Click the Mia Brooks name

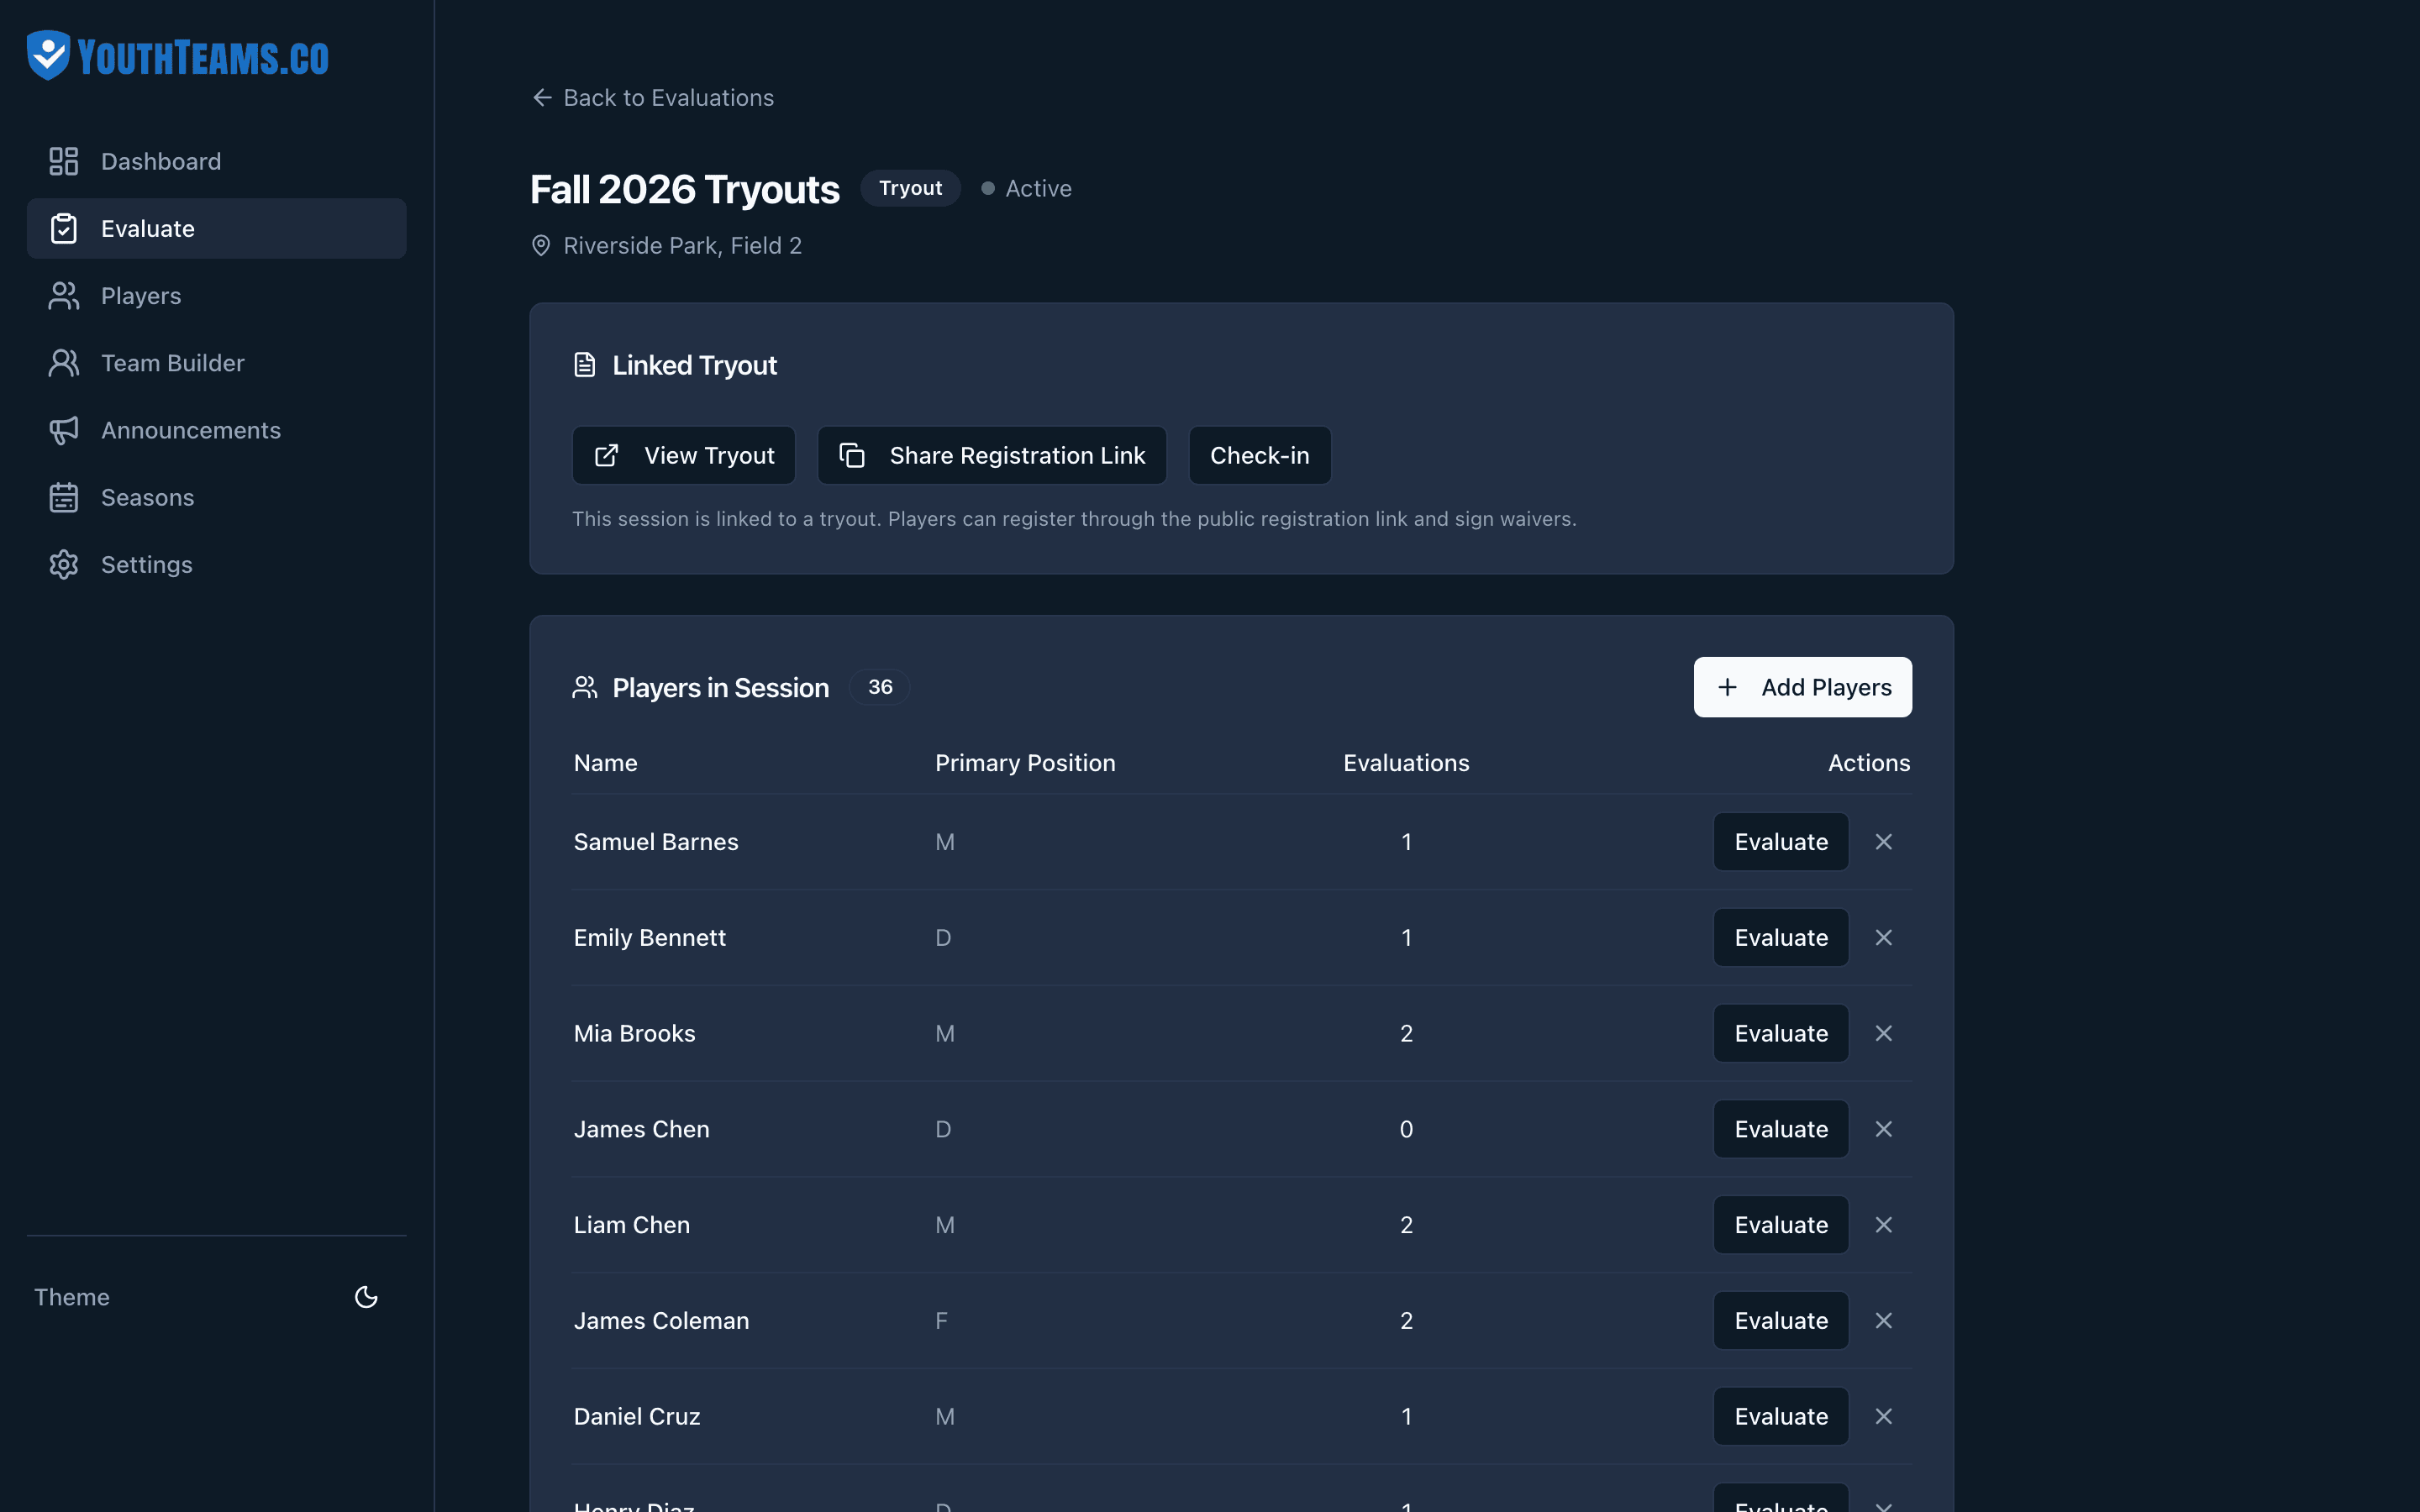pyautogui.click(x=634, y=1033)
